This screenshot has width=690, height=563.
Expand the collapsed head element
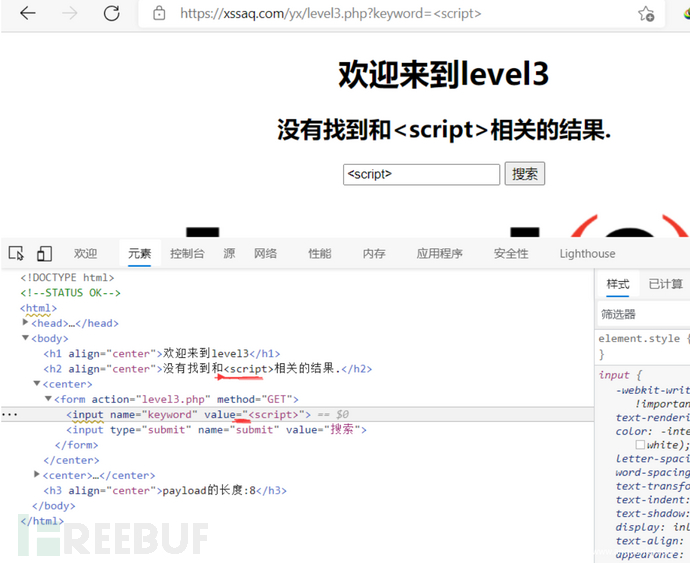26,323
